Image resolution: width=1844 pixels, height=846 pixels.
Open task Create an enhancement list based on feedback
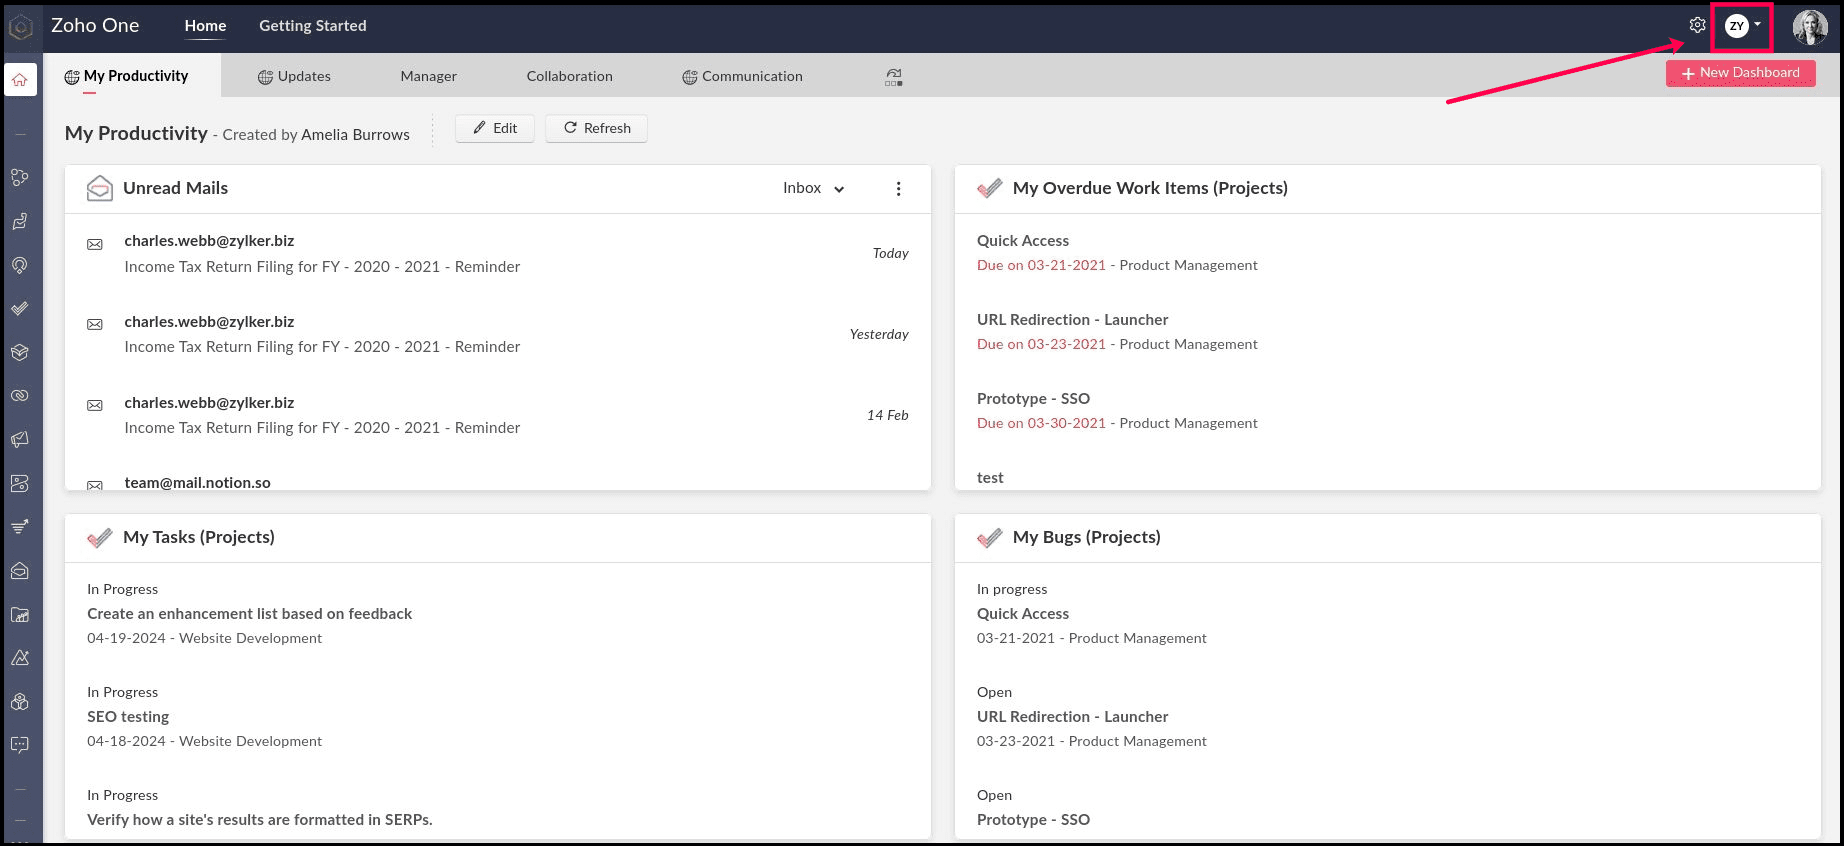pos(250,614)
